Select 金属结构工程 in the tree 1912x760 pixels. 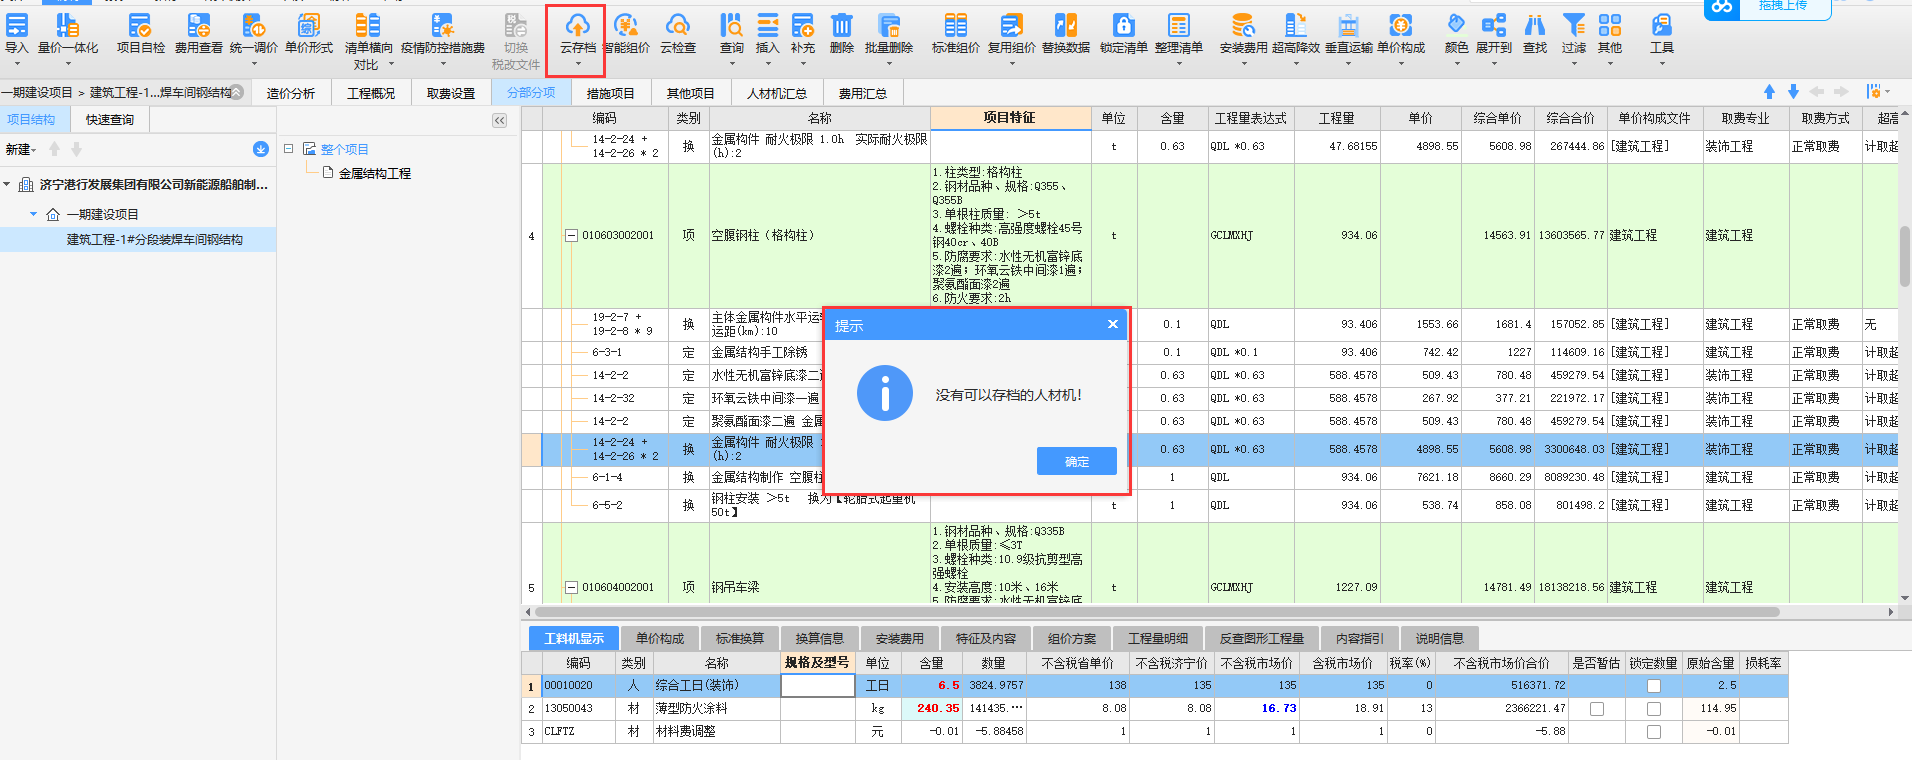pos(375,174)
